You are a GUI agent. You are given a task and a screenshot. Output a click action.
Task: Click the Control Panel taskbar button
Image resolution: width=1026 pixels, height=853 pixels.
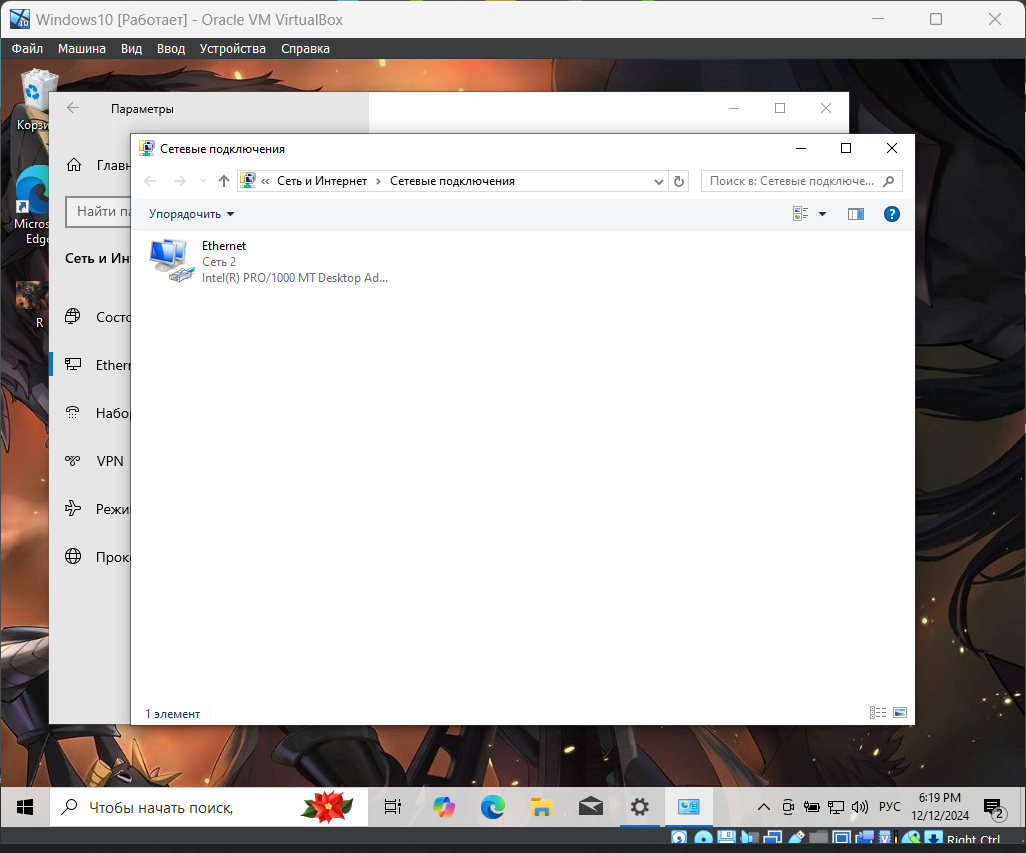688,807
